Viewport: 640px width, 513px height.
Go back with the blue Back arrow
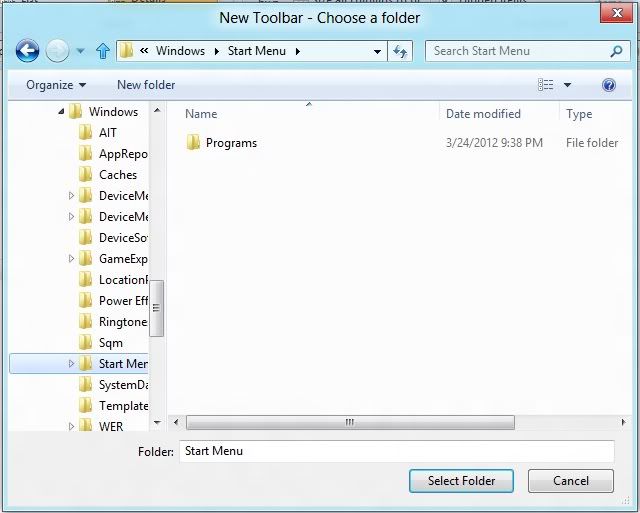coord(27,51)
